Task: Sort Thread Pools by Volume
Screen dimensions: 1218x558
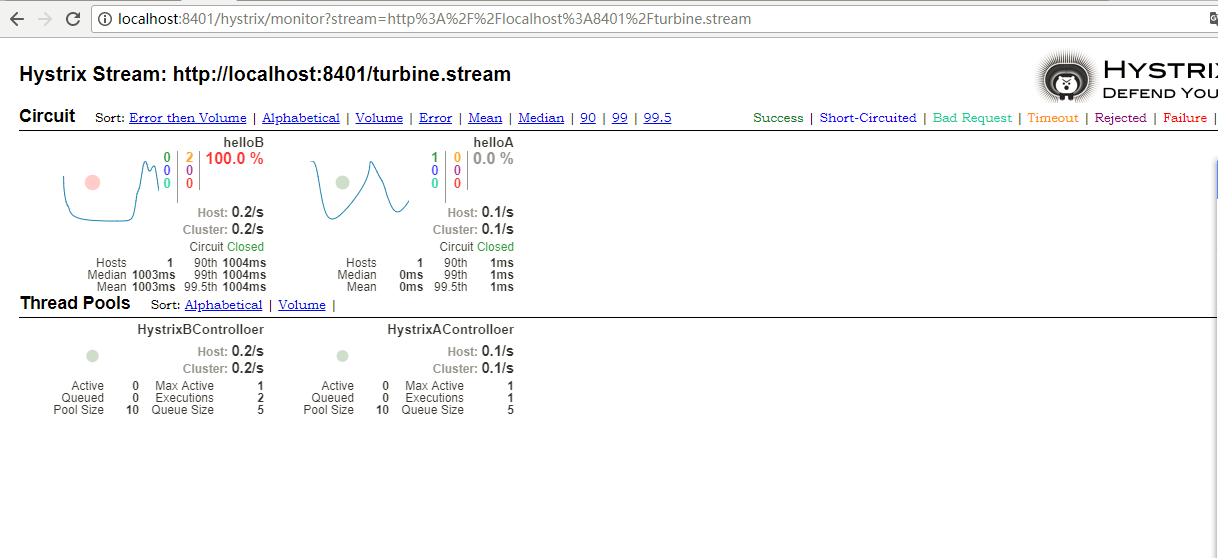Action: click(302, 305)
